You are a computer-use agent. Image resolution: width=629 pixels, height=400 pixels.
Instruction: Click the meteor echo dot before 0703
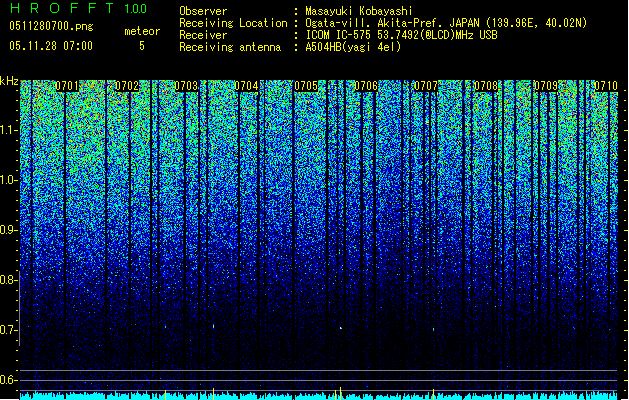point(165,327)
